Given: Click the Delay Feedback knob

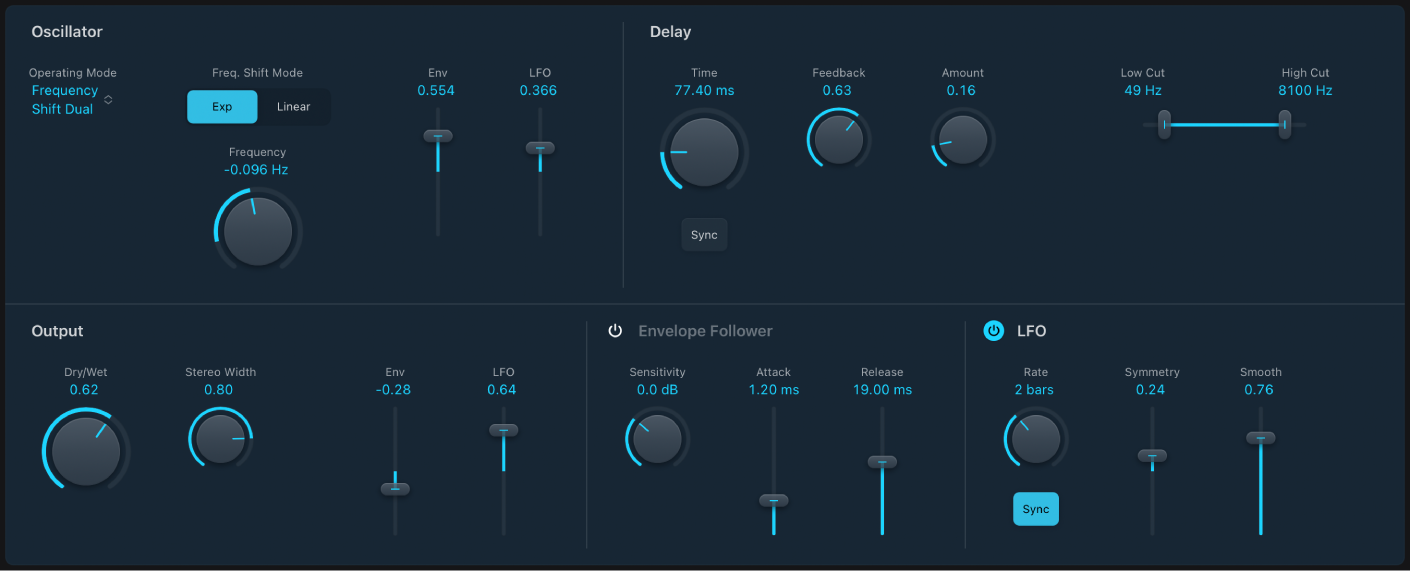Looking at the screenshot, I should (838, 138).
